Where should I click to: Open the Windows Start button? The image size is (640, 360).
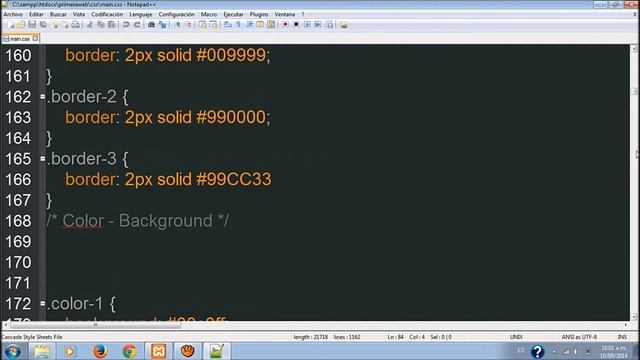13,351
